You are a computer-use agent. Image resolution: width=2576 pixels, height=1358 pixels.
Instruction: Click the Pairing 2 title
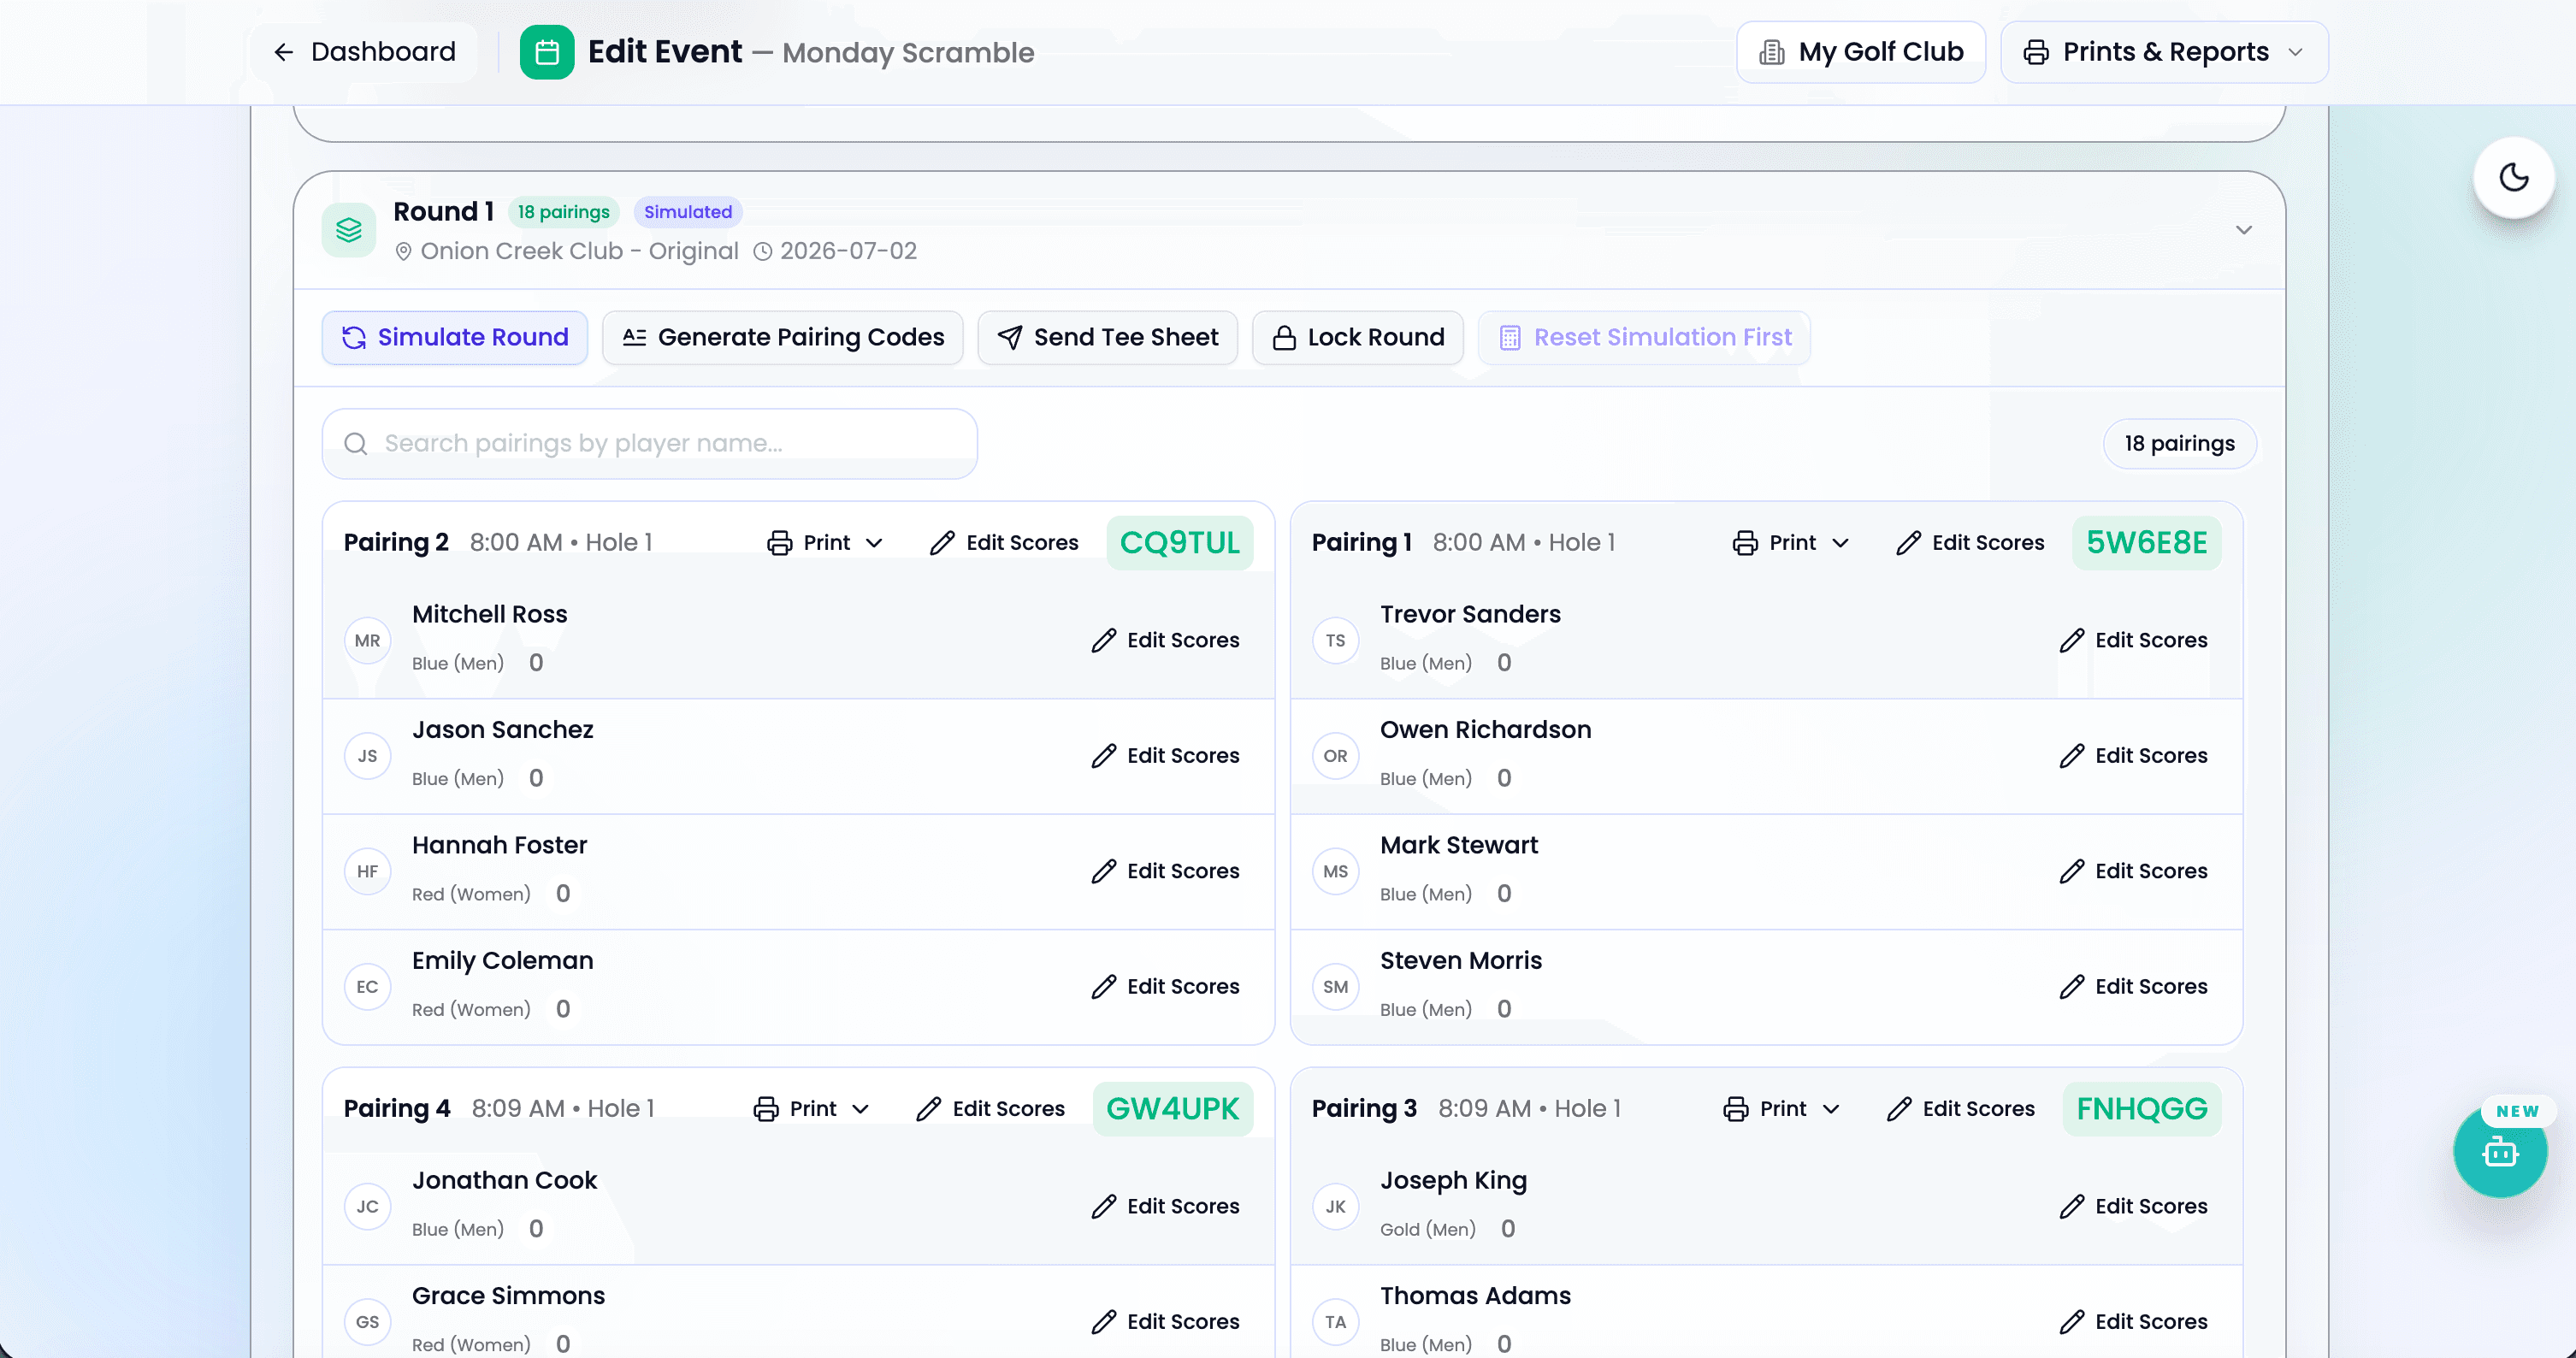point(396,542)
